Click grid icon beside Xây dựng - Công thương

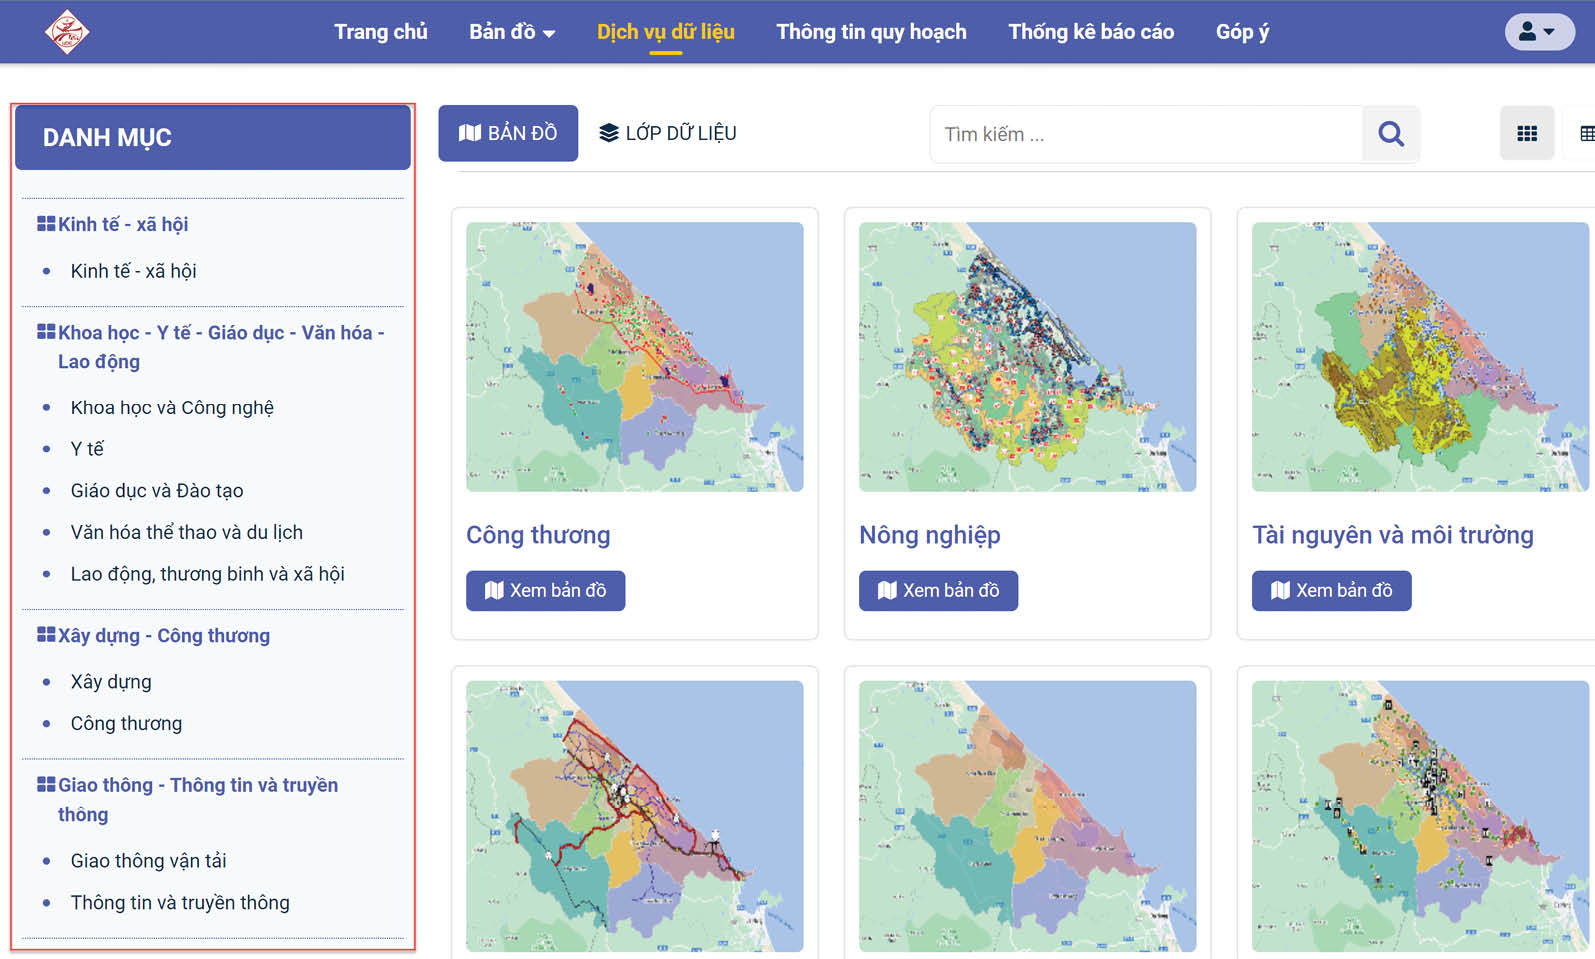[46, 635]
